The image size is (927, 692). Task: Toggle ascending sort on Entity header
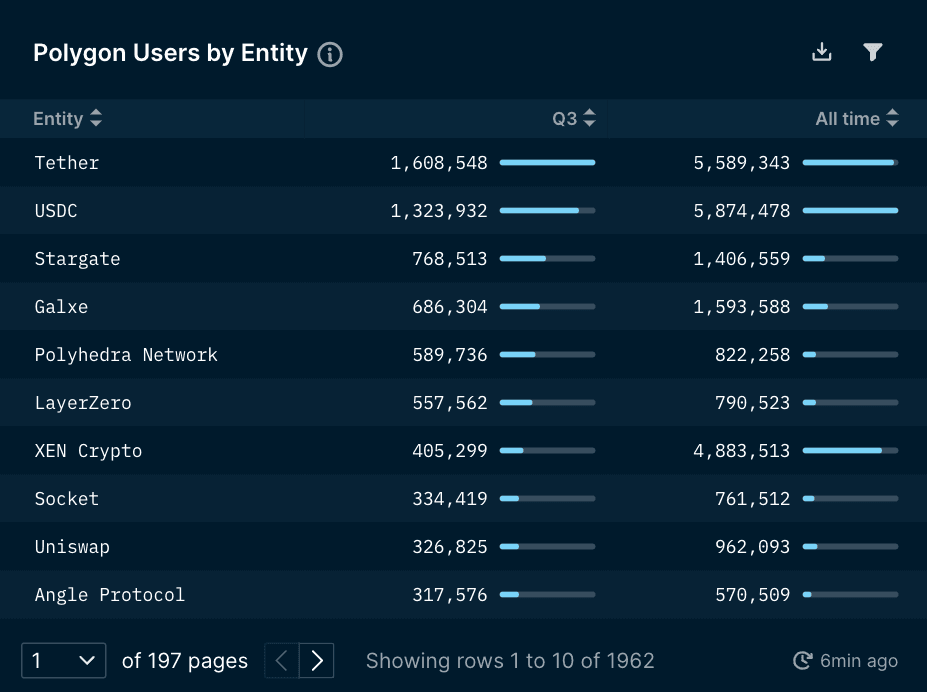pyautogui.click(x=95, y=118)
